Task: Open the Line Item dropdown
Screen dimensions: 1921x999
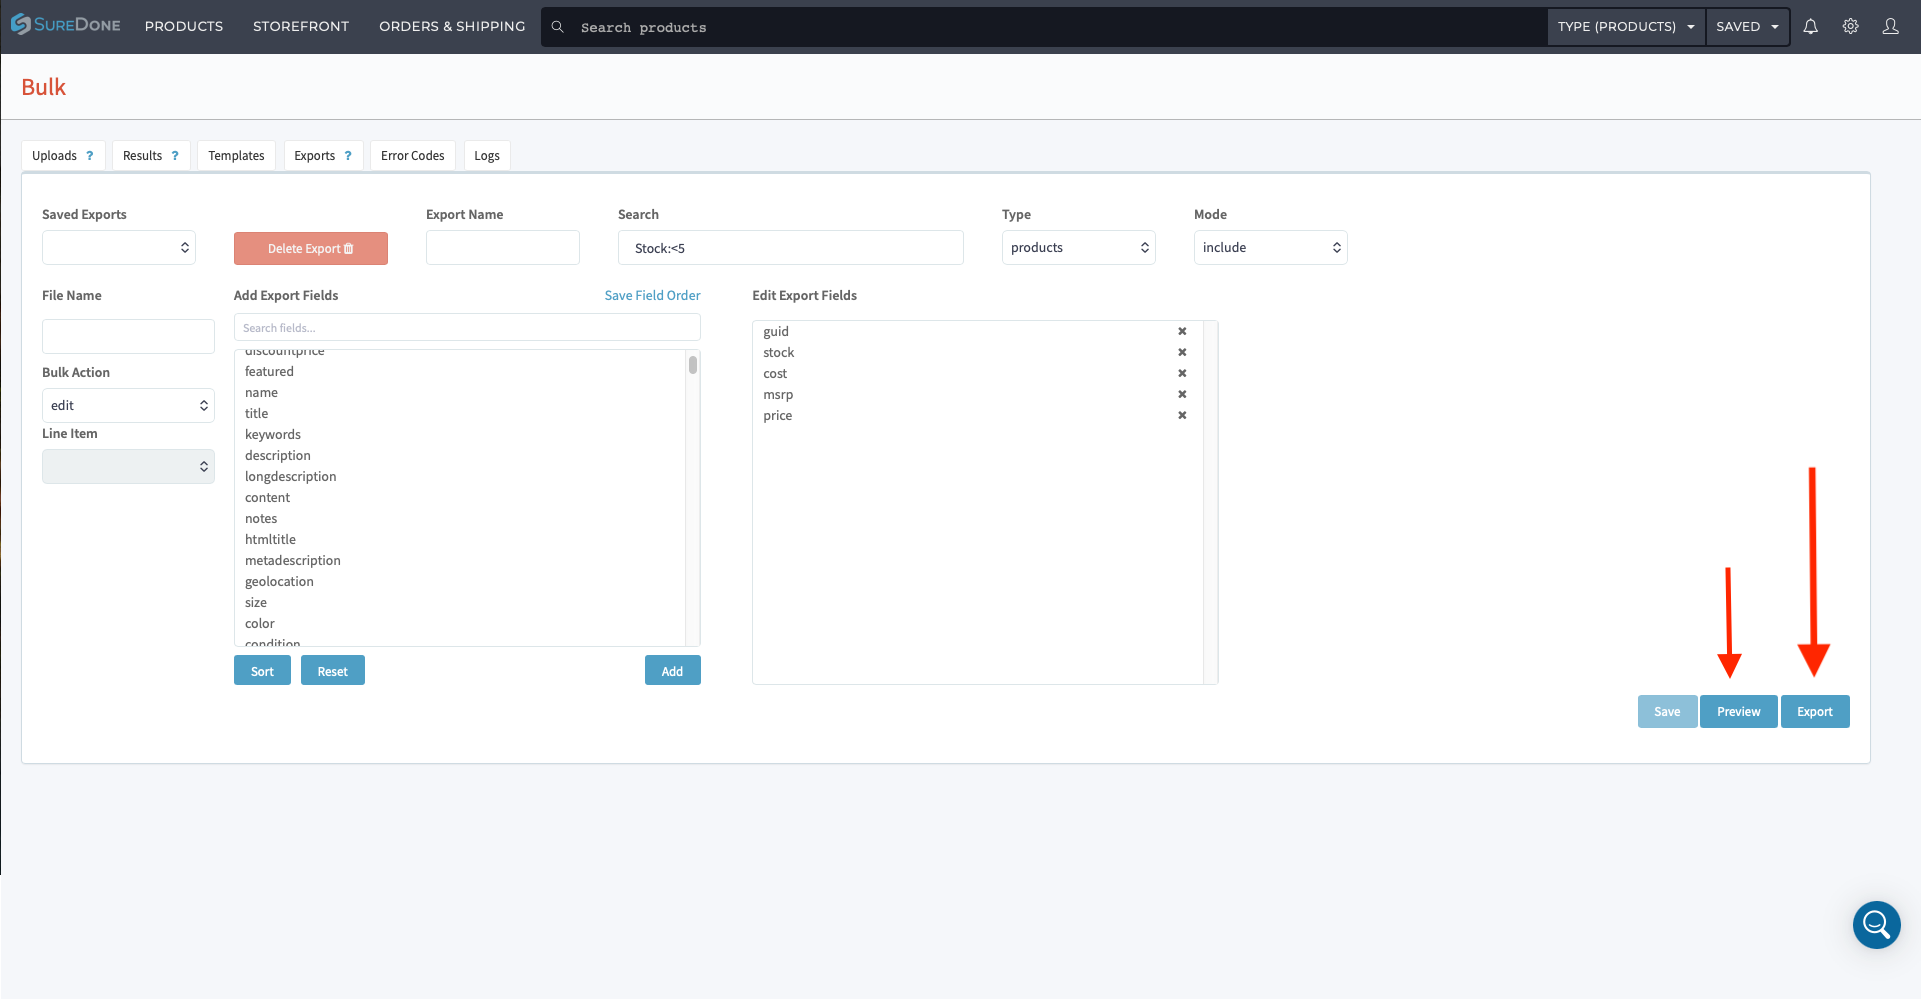Action: click(x=128, y=467)
